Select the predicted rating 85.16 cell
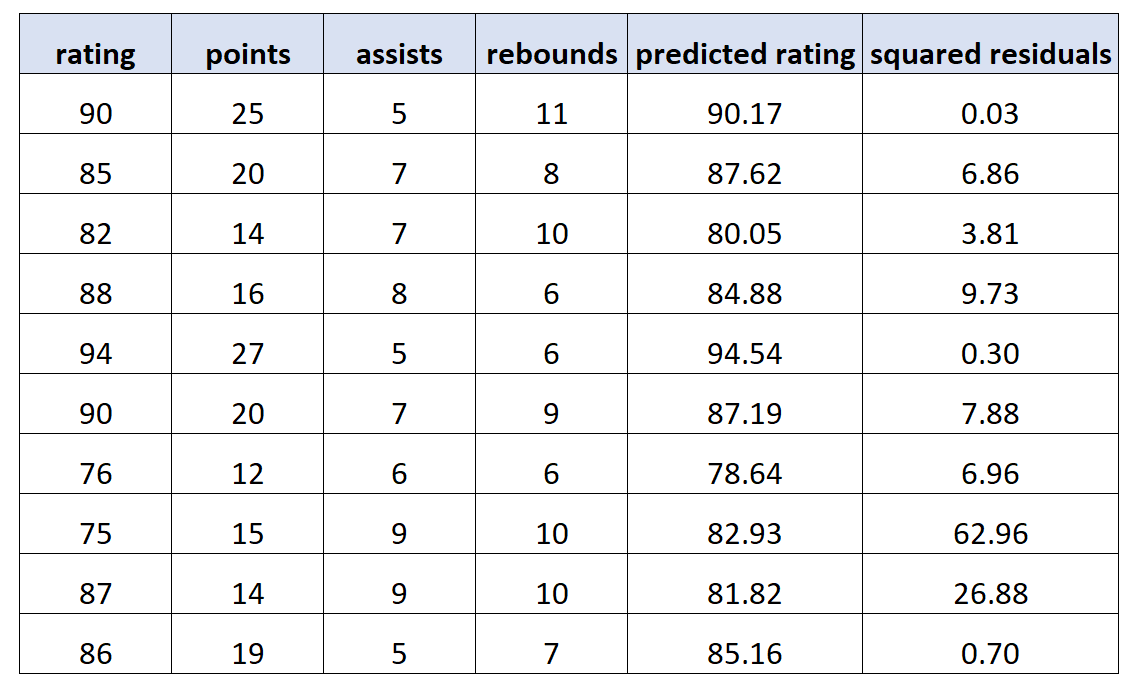1140x686 pixels. (745, 654)
